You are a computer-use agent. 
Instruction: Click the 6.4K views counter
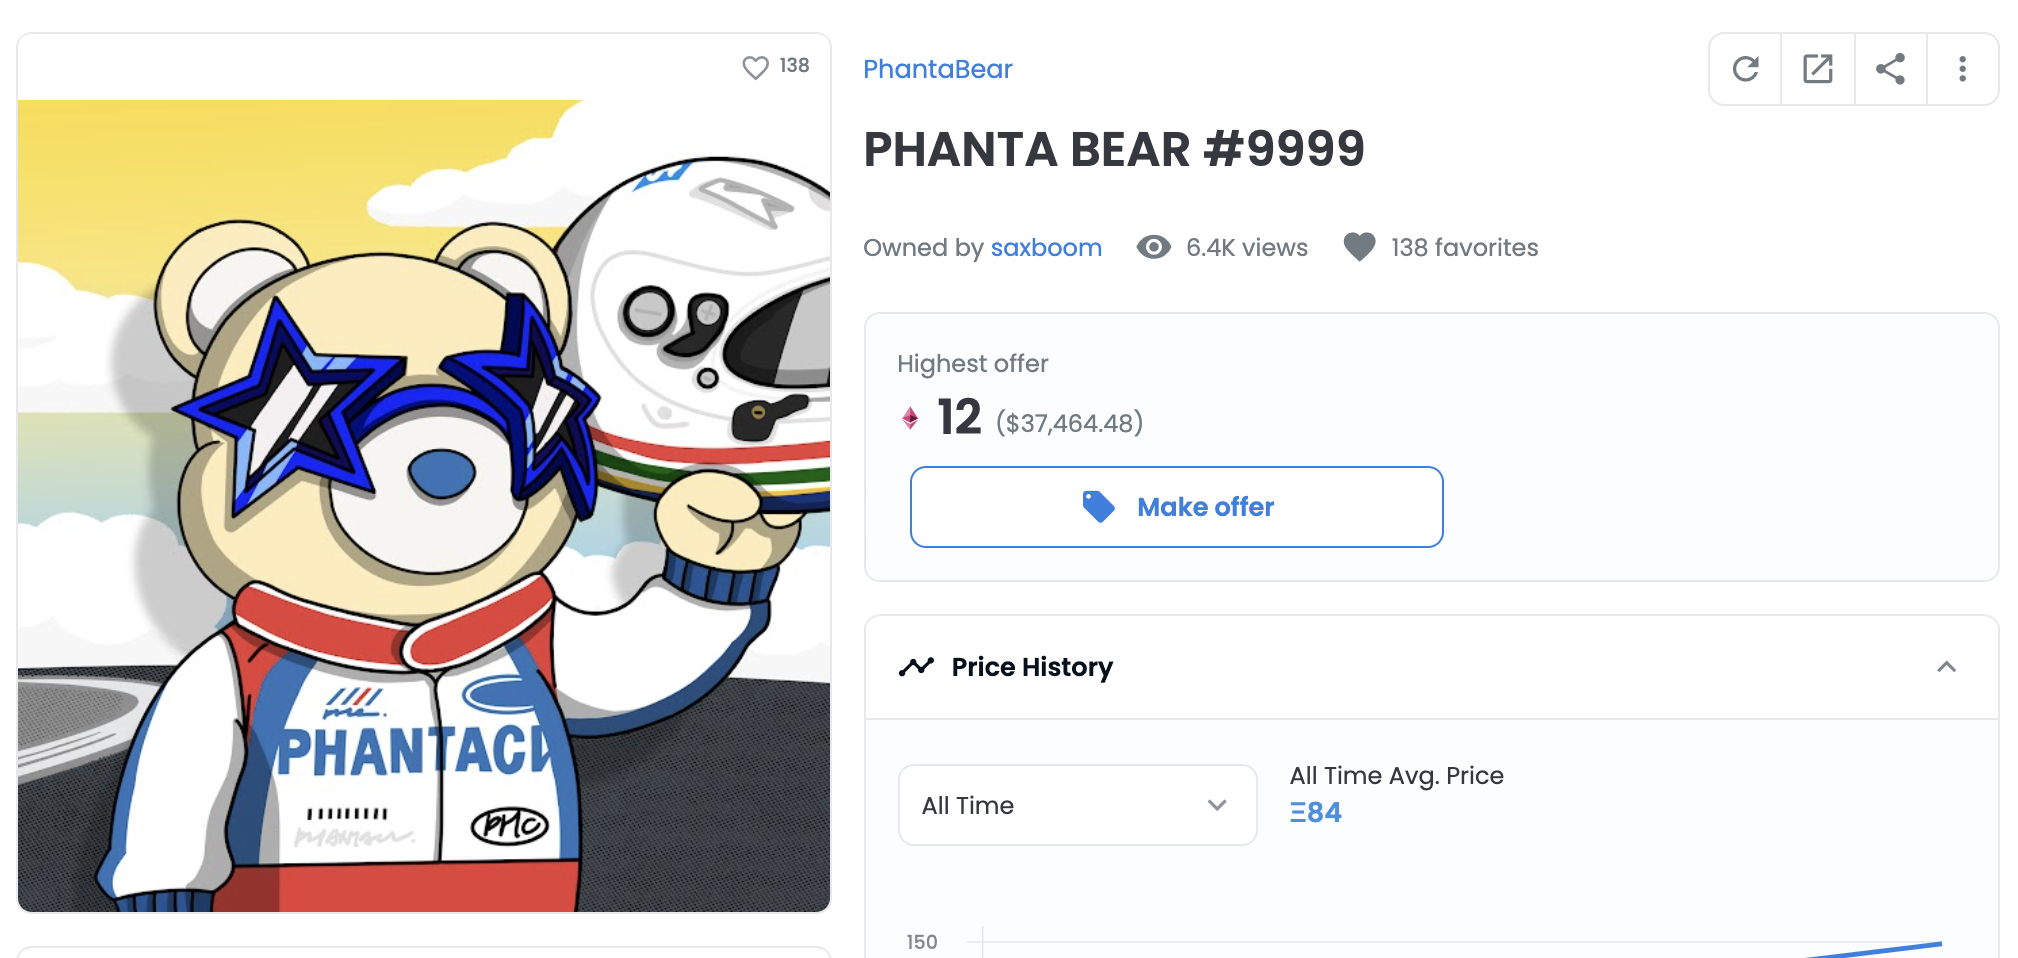coord(1245,247)
